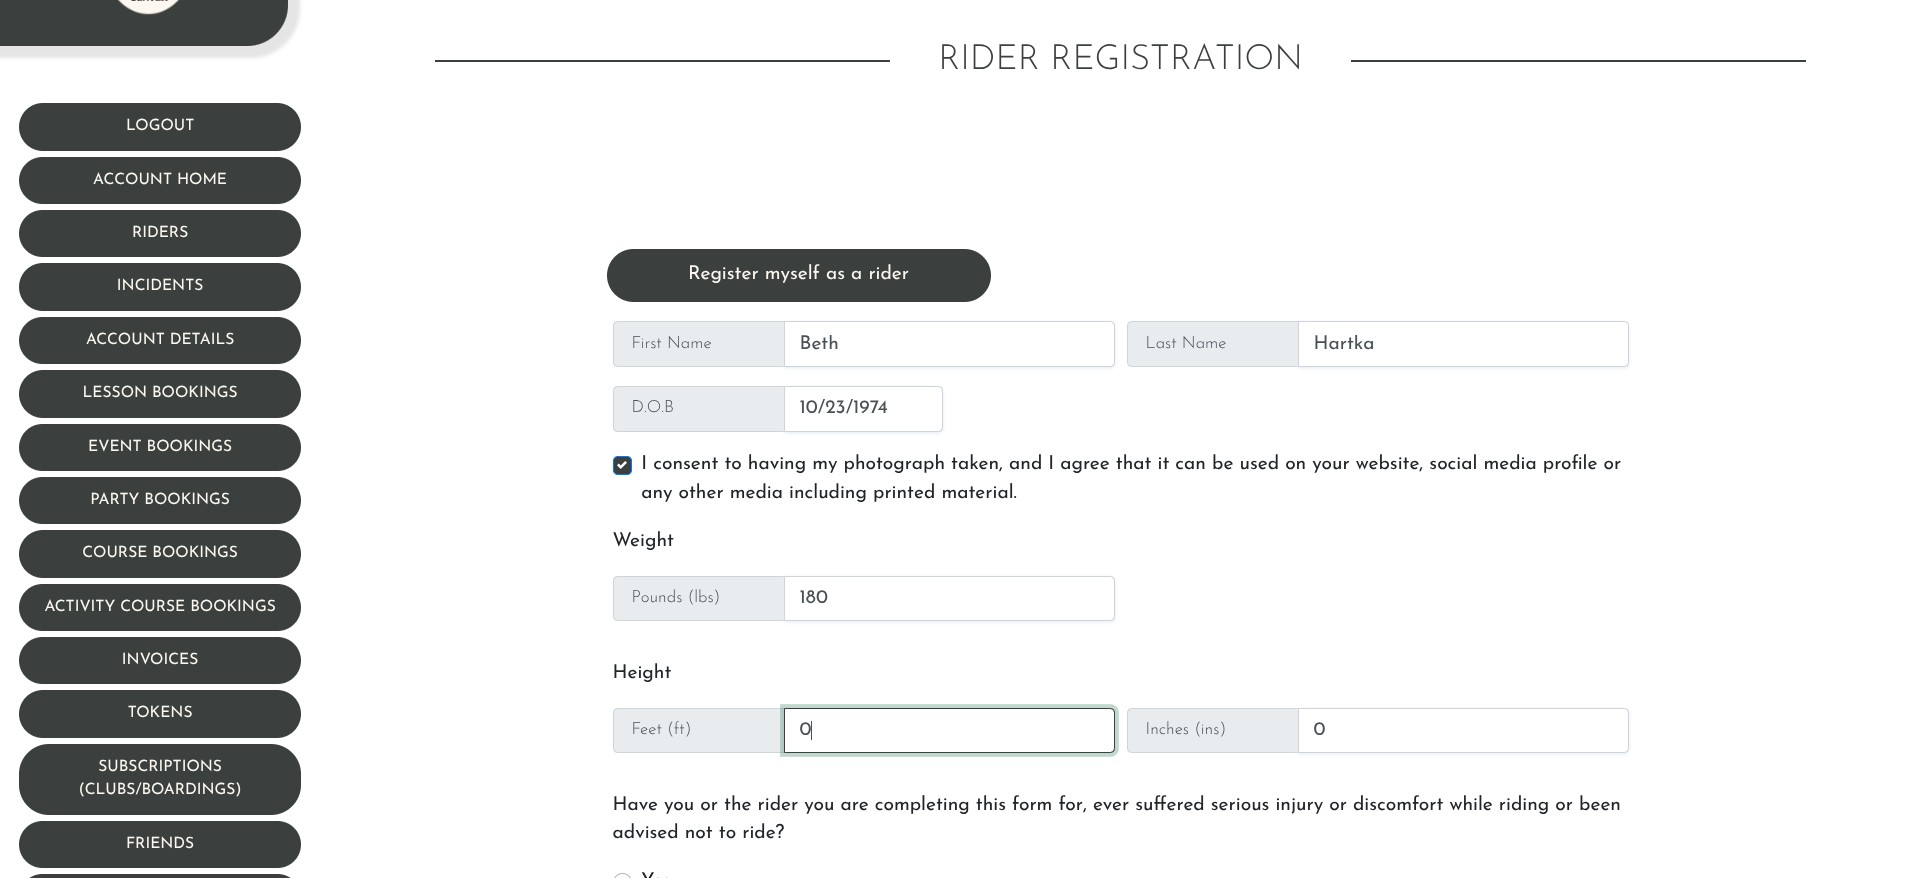This screenshot has height=878, width=1921.
Task: Click the D.O.B date field
Action: click(863, 409)
